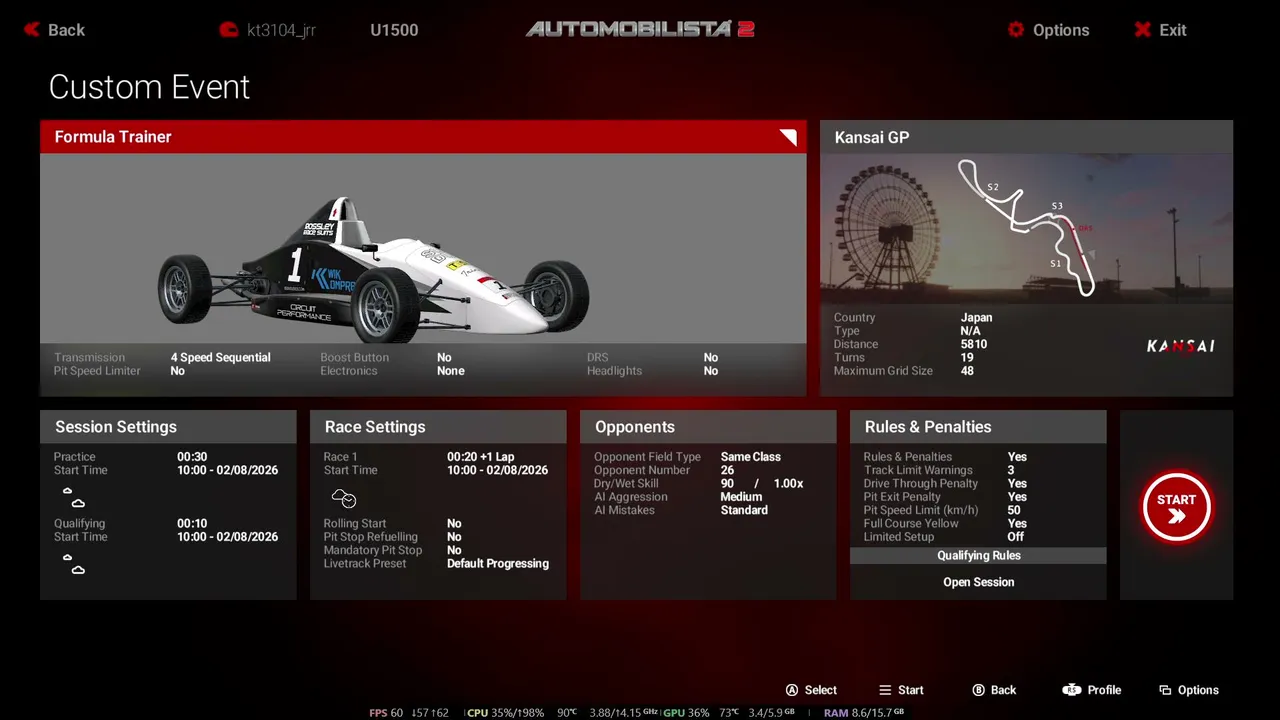Click the view button icon beside bottom Options
1280x720 pixels.
[x=1165, y=690]
